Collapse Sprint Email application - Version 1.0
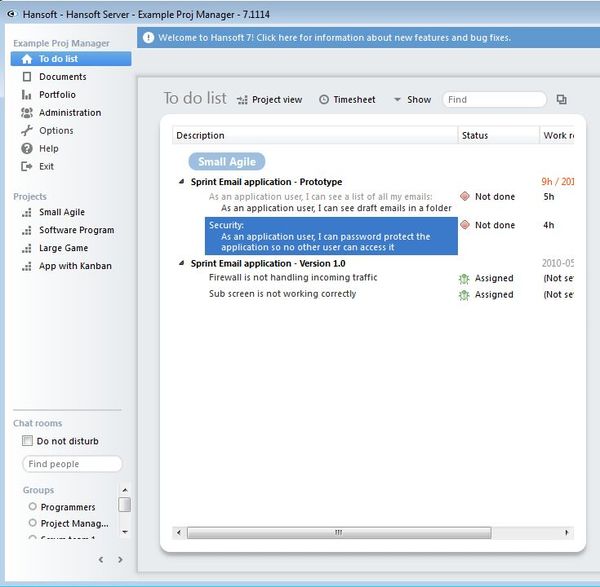Image resolution: width=600 pixels, height=587 pixels. [x=181, y=263]
